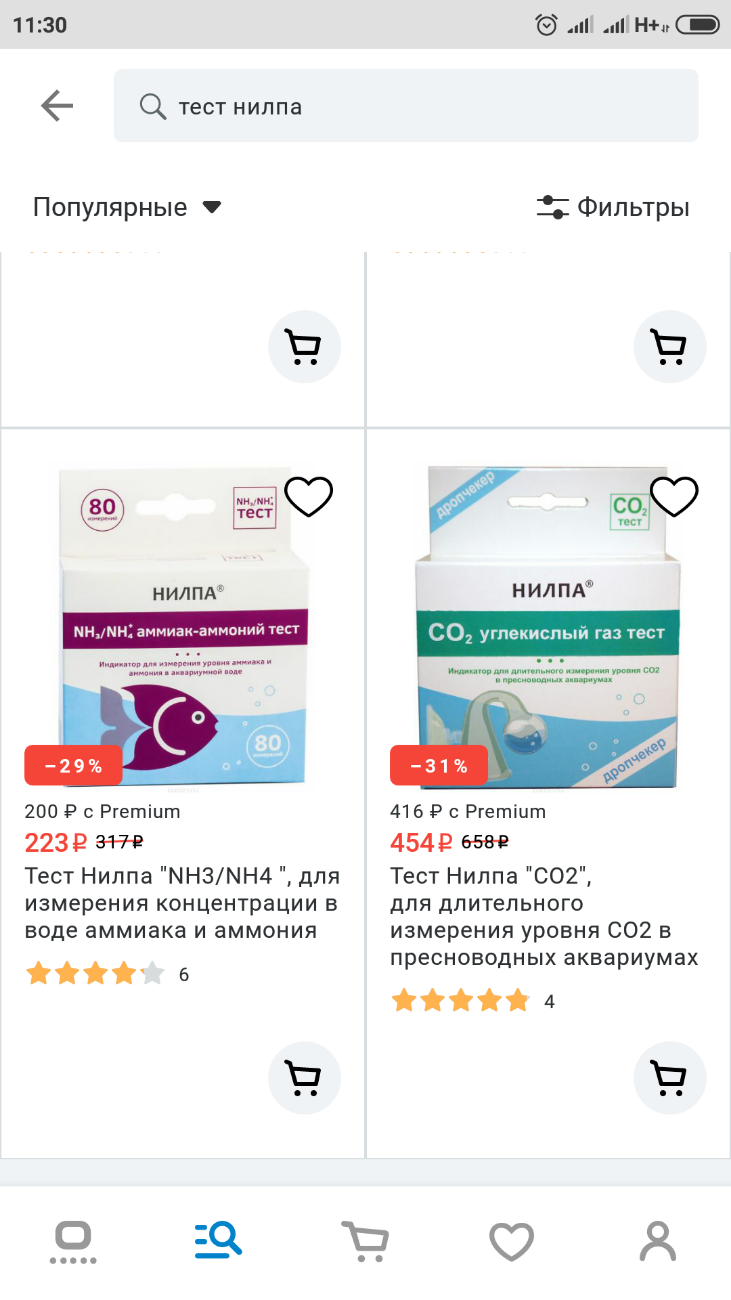Open favorites tab in bottom bar
This screenshot has width=731, height=1300.
pos(511,1242)
